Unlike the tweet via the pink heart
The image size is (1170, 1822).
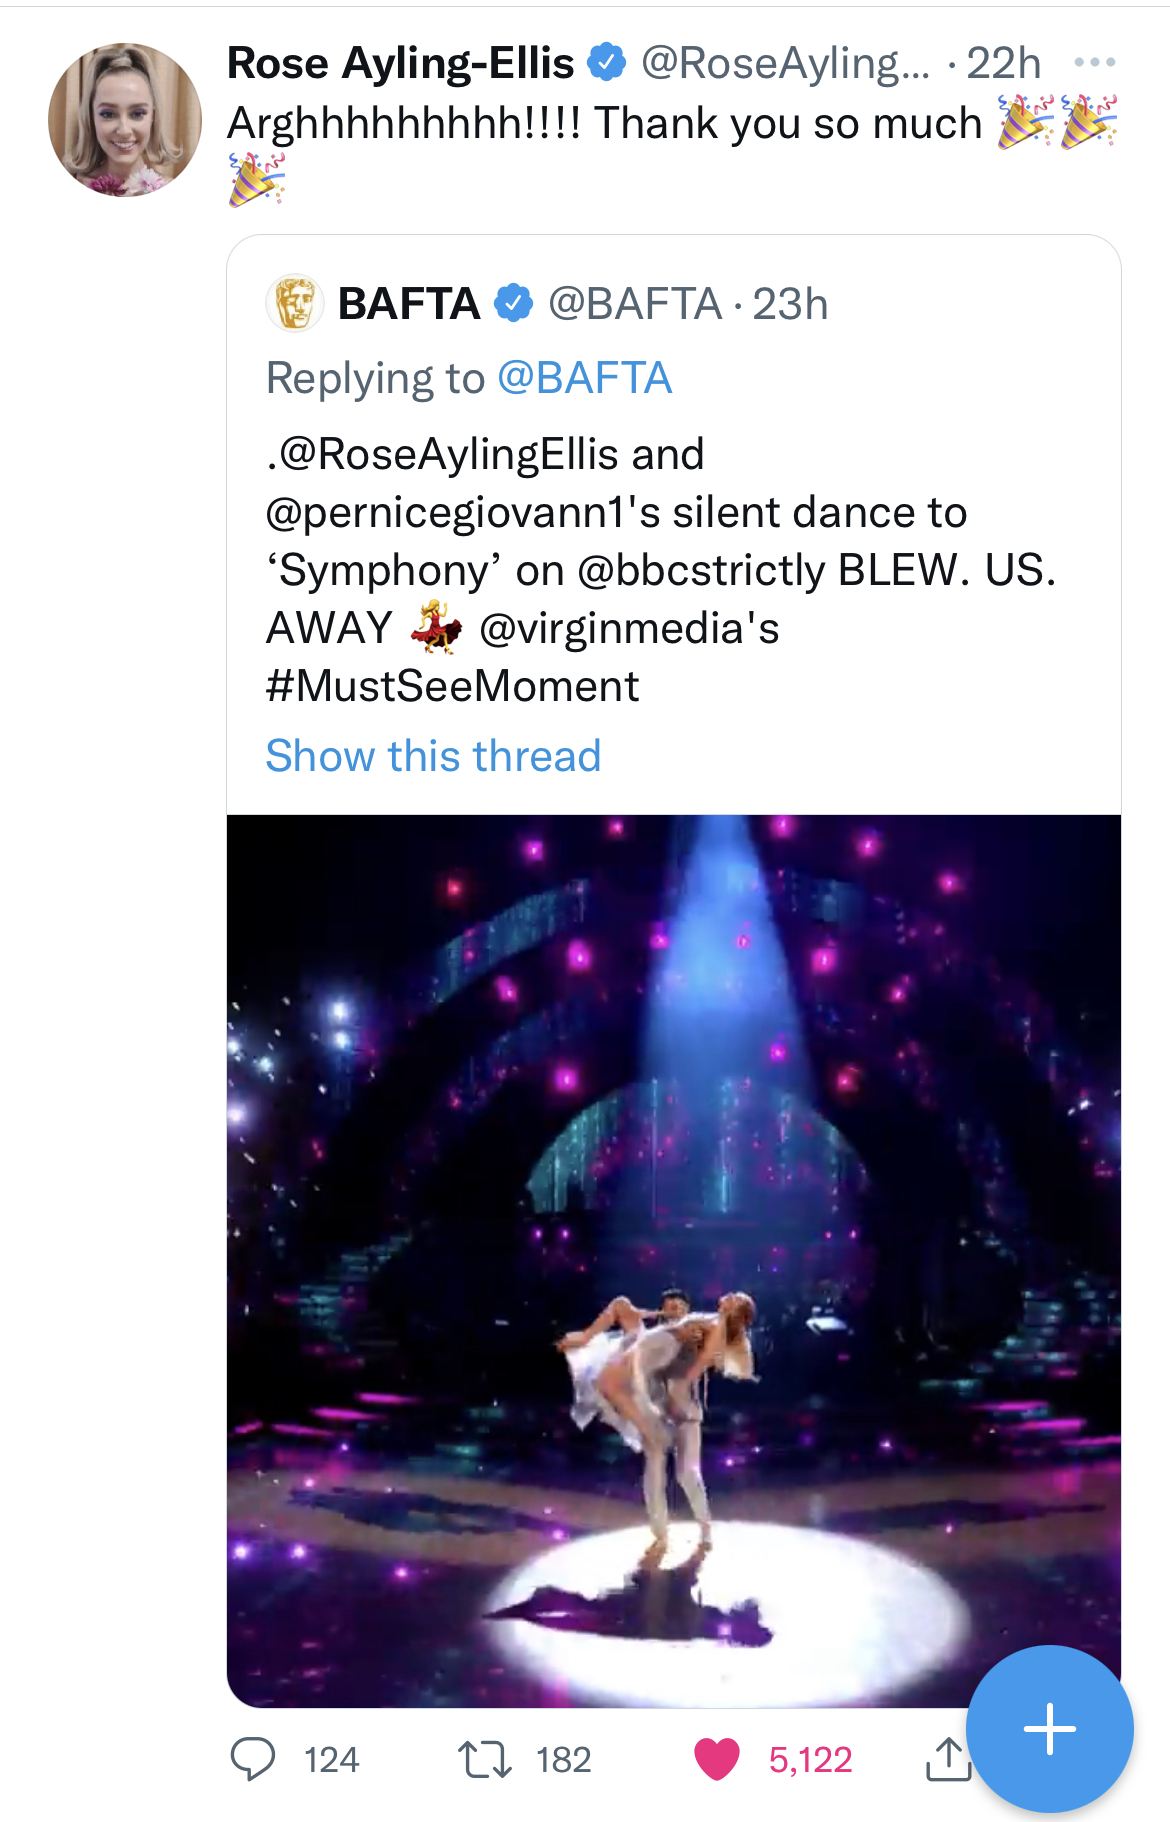(716, 1759)
